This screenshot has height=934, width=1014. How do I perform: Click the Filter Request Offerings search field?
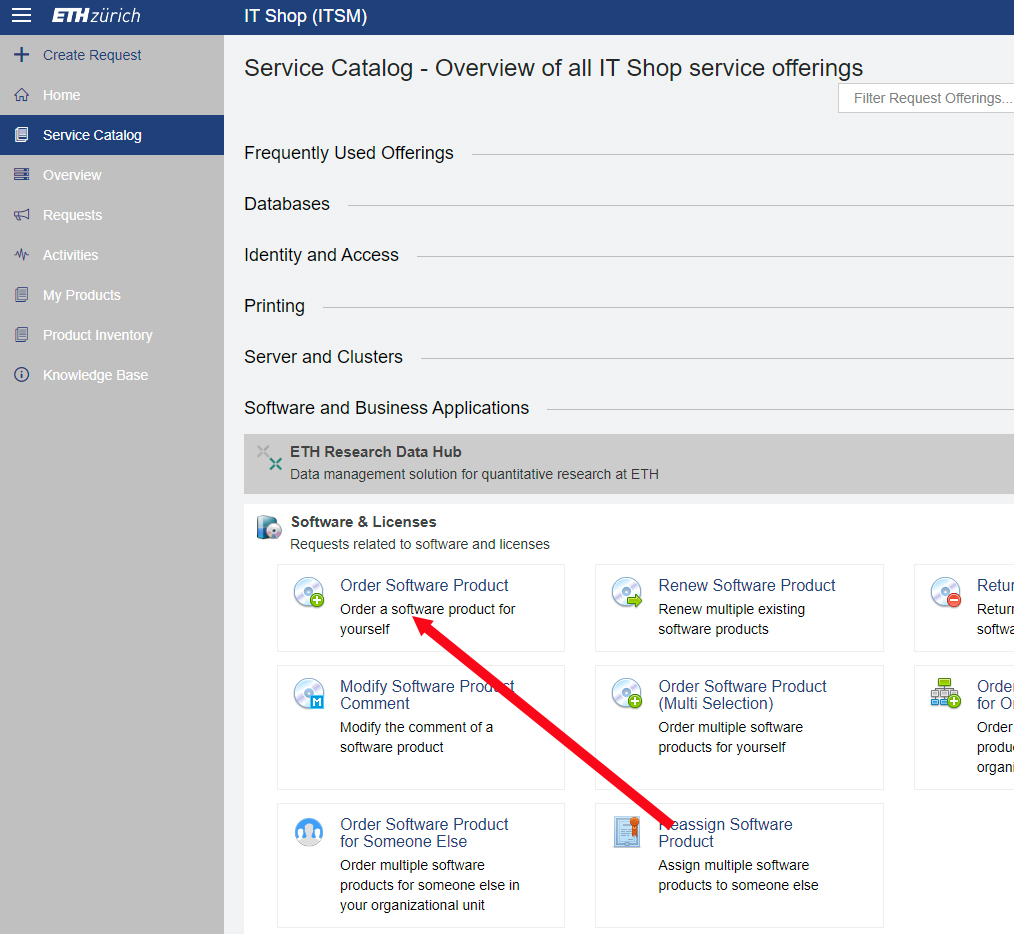tap(926, 98)
